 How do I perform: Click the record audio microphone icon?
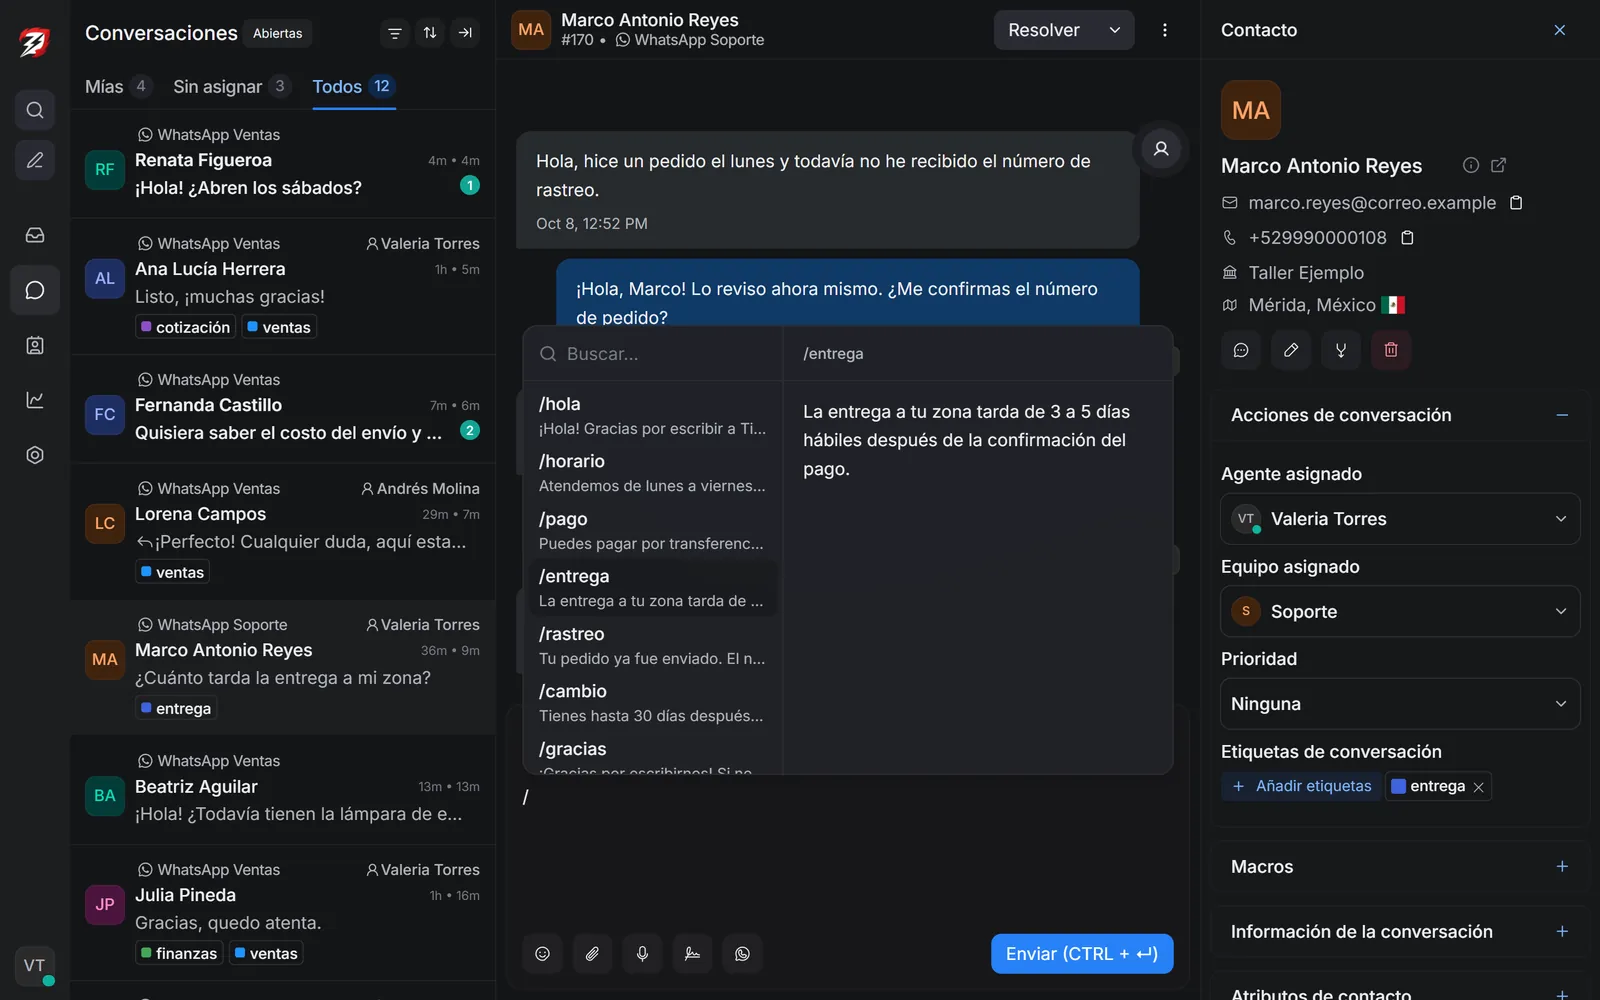tap(642, 954)
